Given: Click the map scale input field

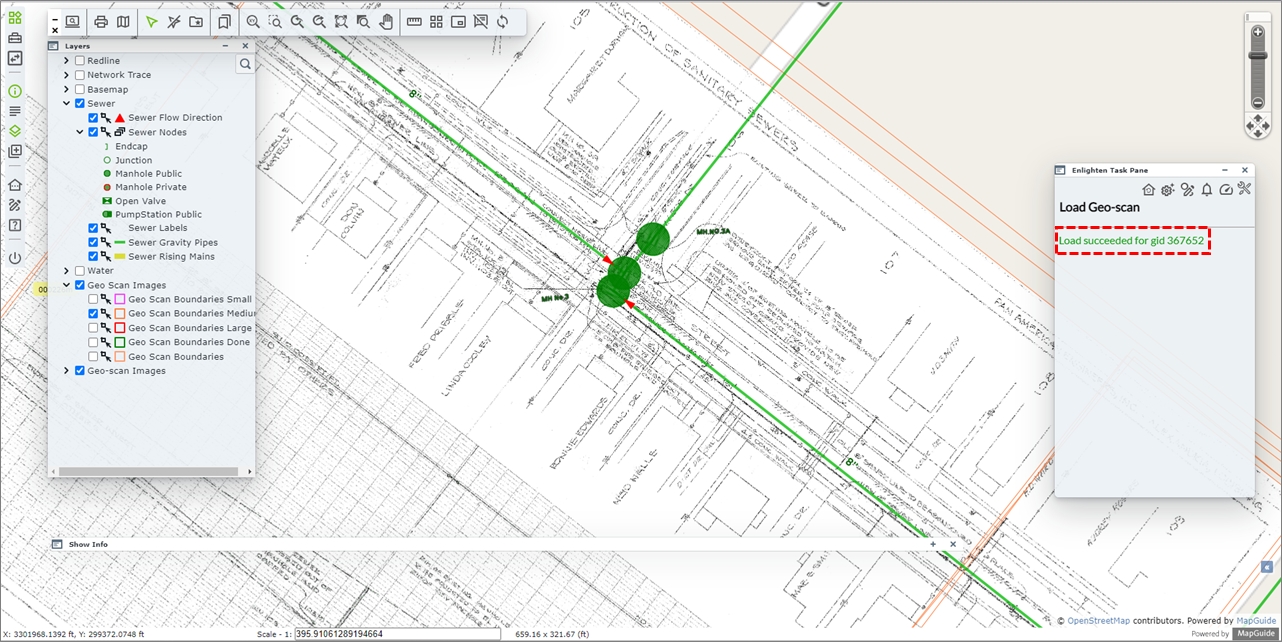Looking at the screenshot, I should coord(397,634).
